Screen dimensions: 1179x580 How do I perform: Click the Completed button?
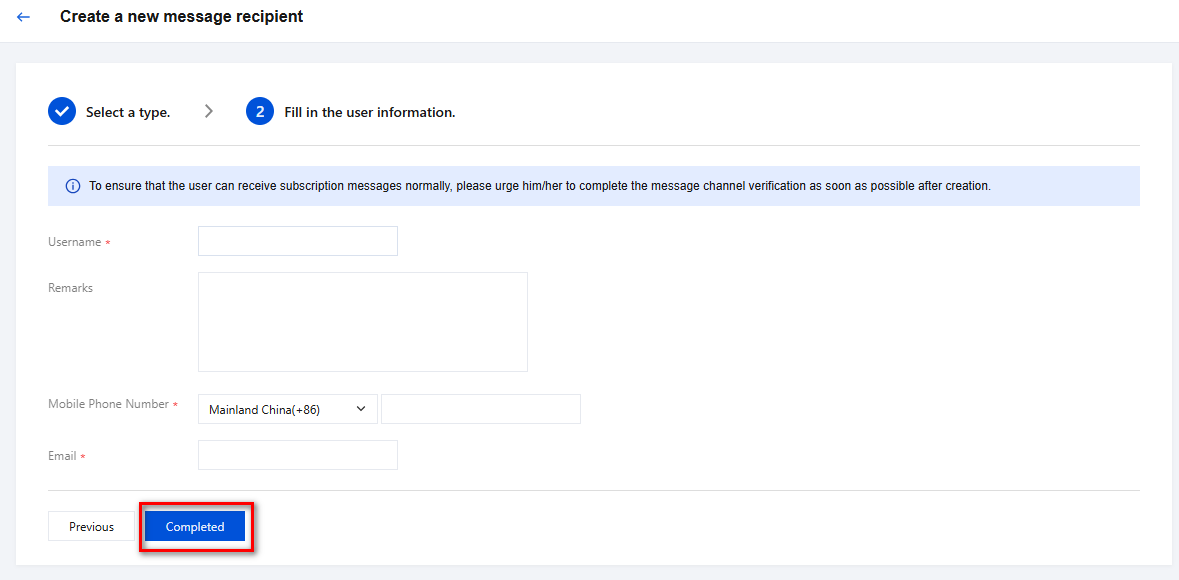195,527
